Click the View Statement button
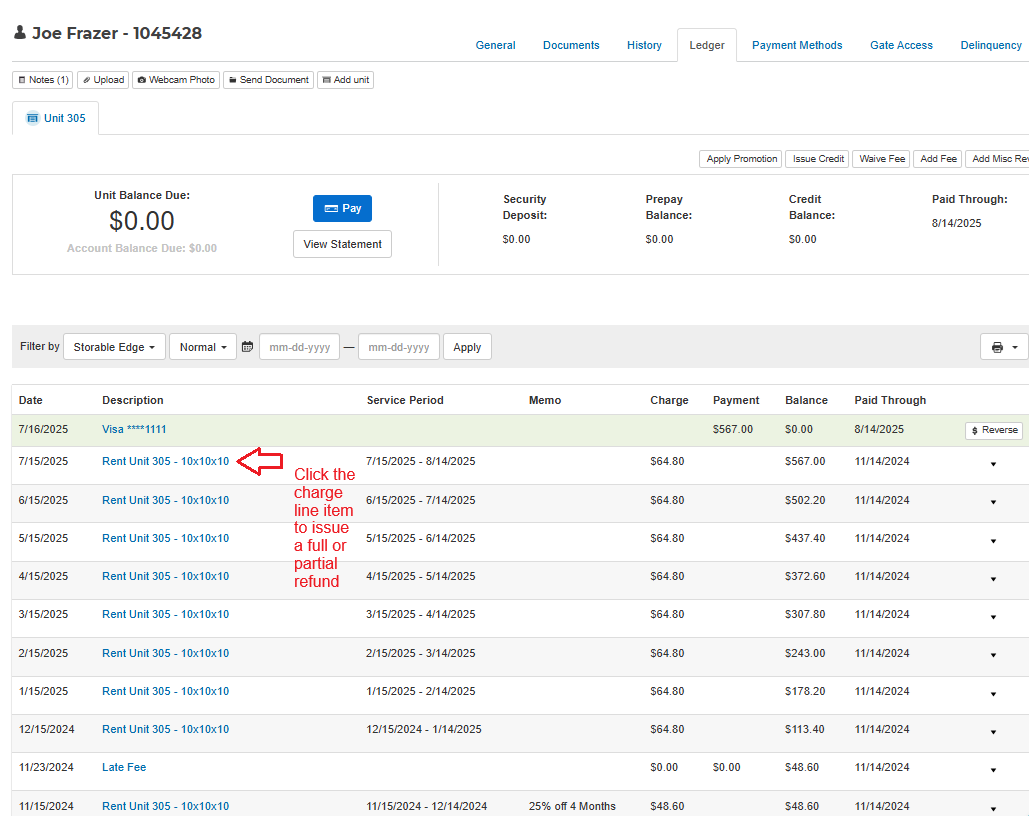 tap(342, 244)
